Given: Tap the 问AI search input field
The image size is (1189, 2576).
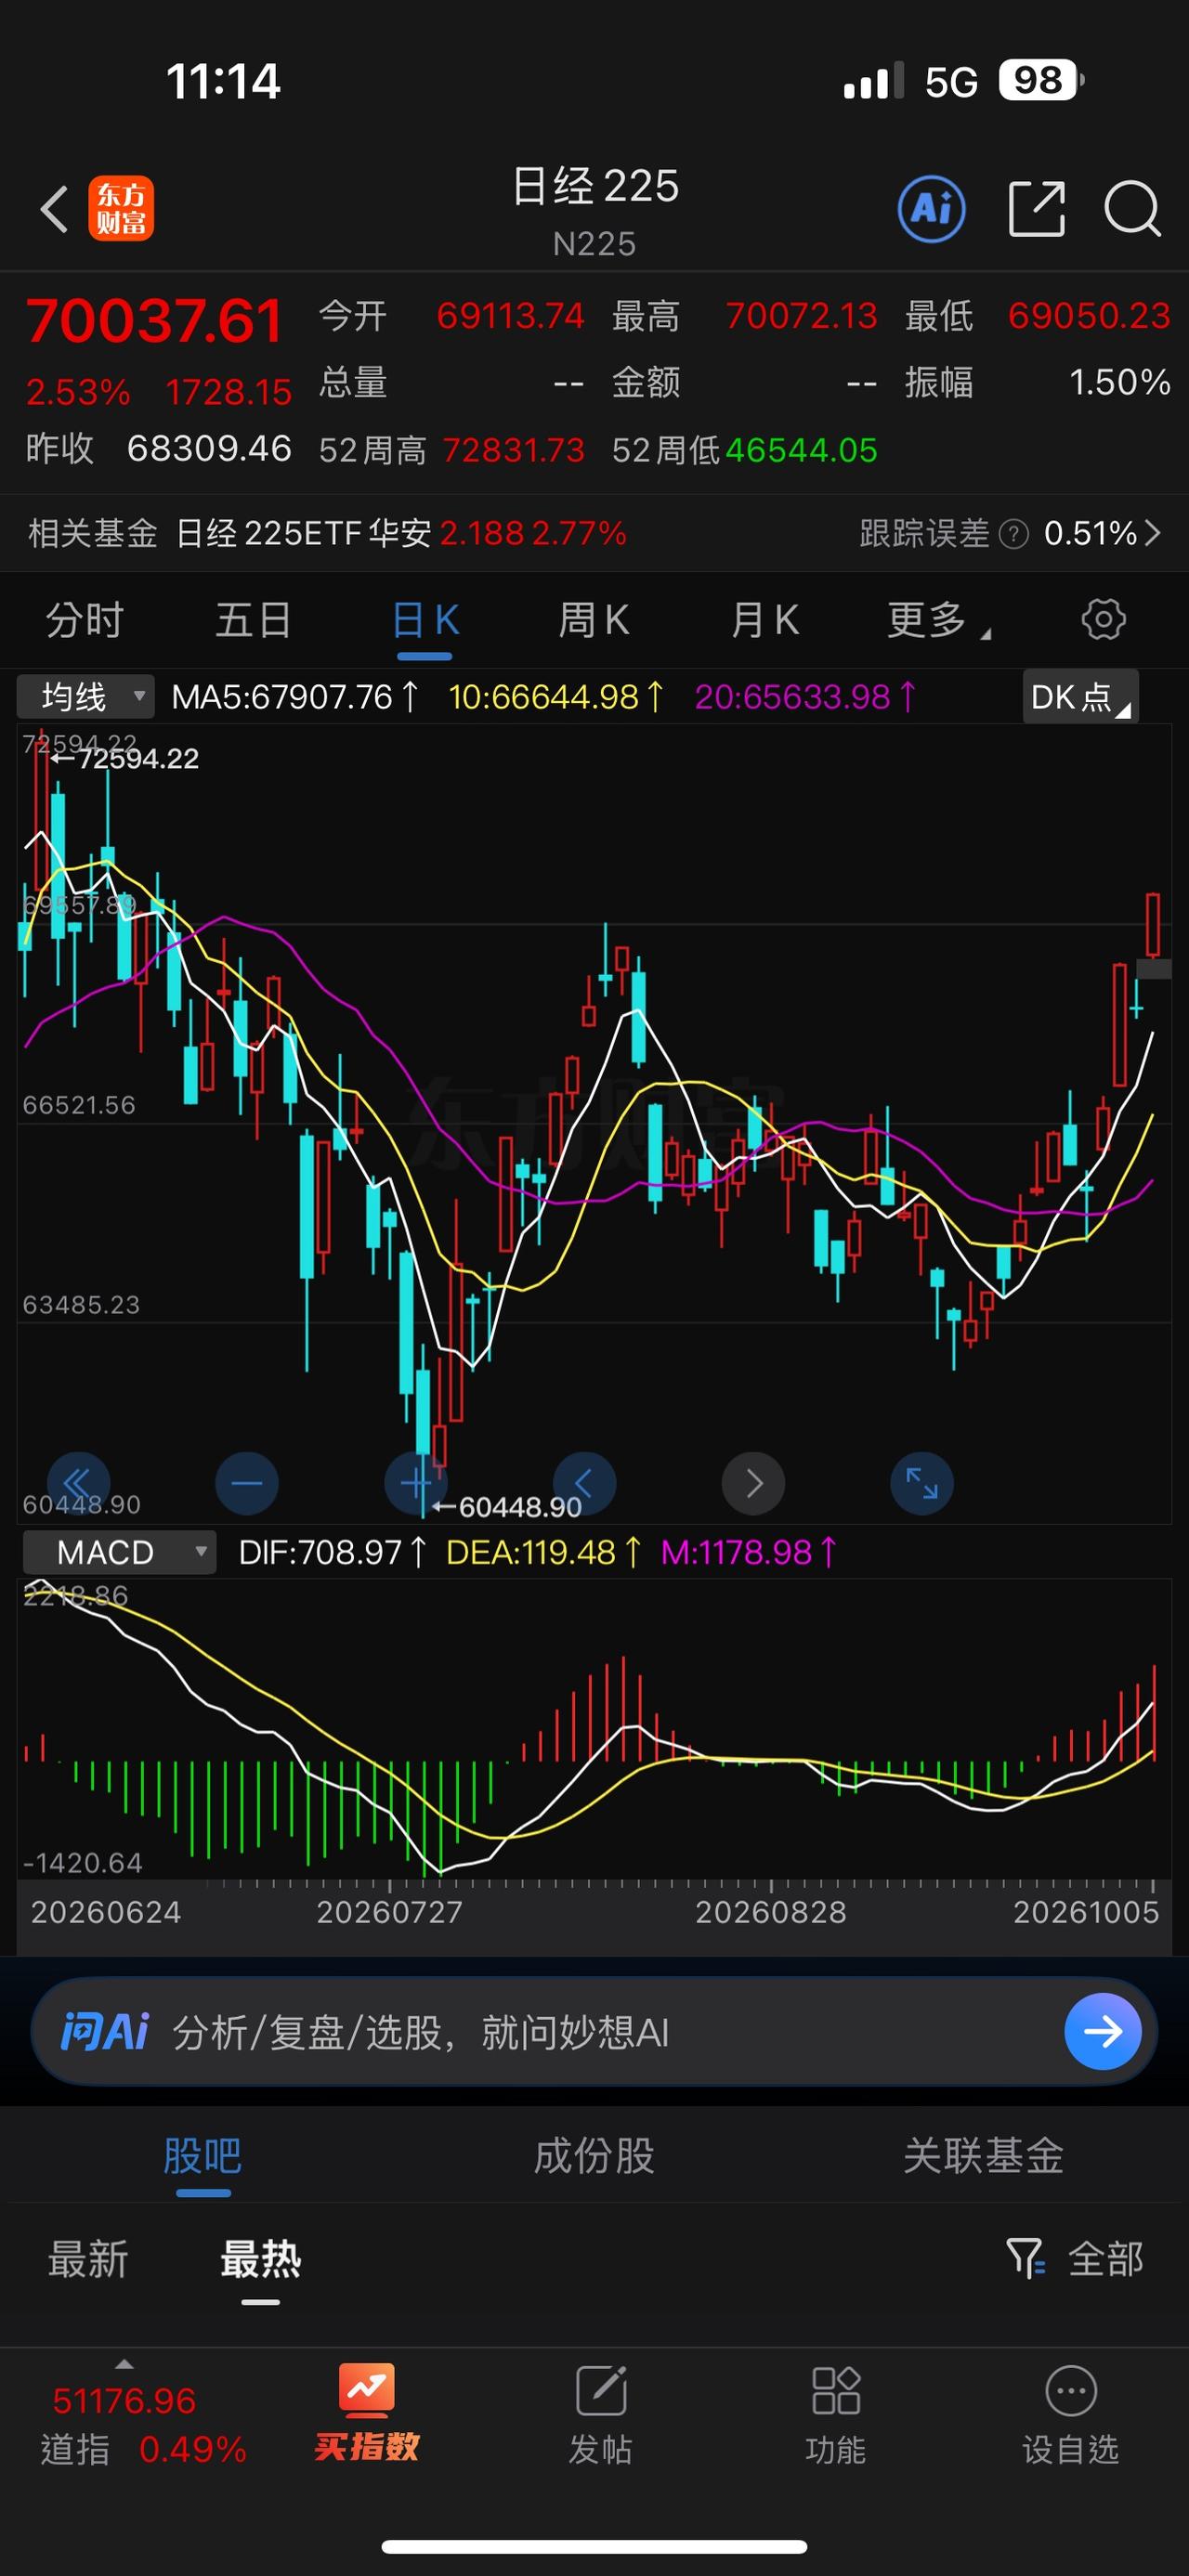Looking at the screenshot, I should 594,2031.
